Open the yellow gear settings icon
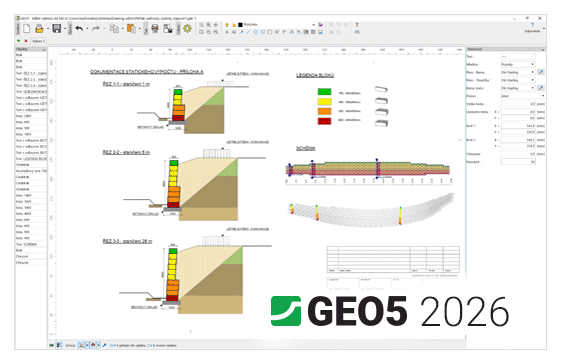Image resolution: width=561 pixels, height=362 pixels. (x=187, y=29)
